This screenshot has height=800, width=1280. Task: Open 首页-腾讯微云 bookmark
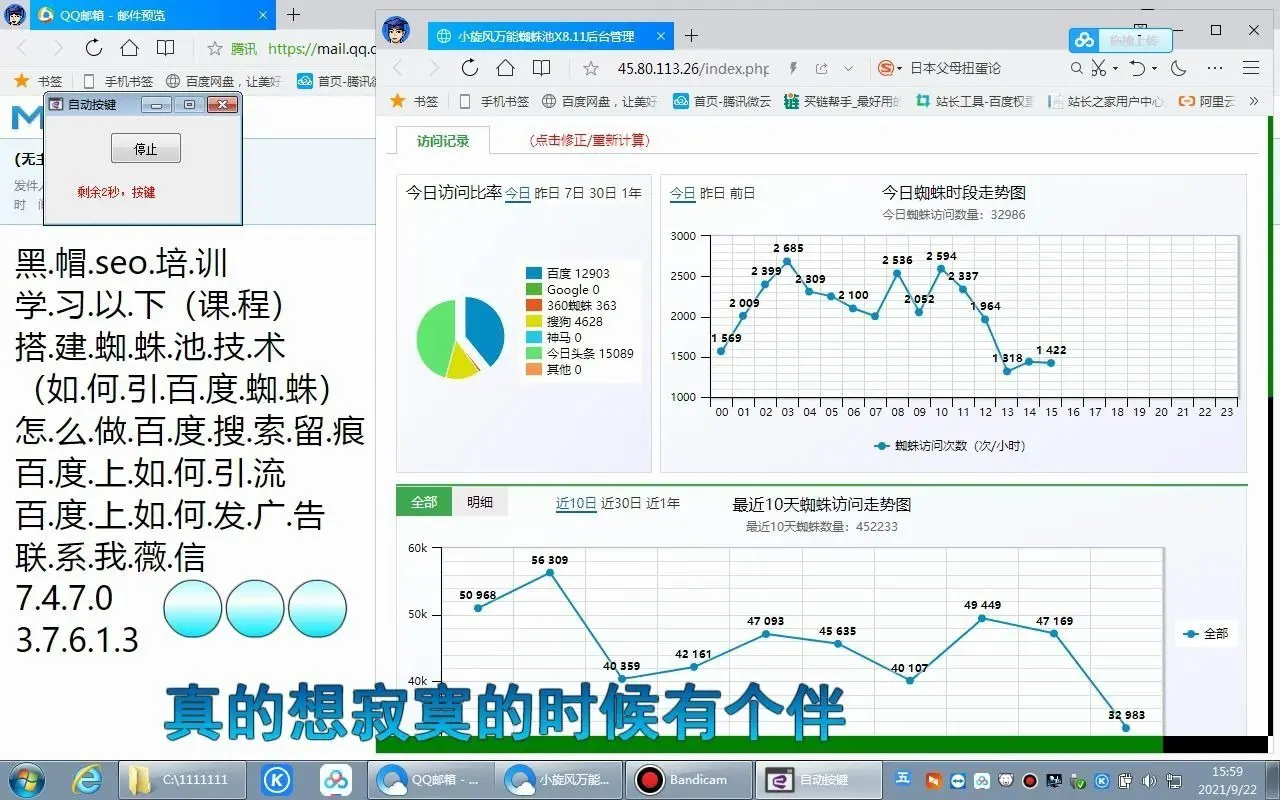[722, 101]
